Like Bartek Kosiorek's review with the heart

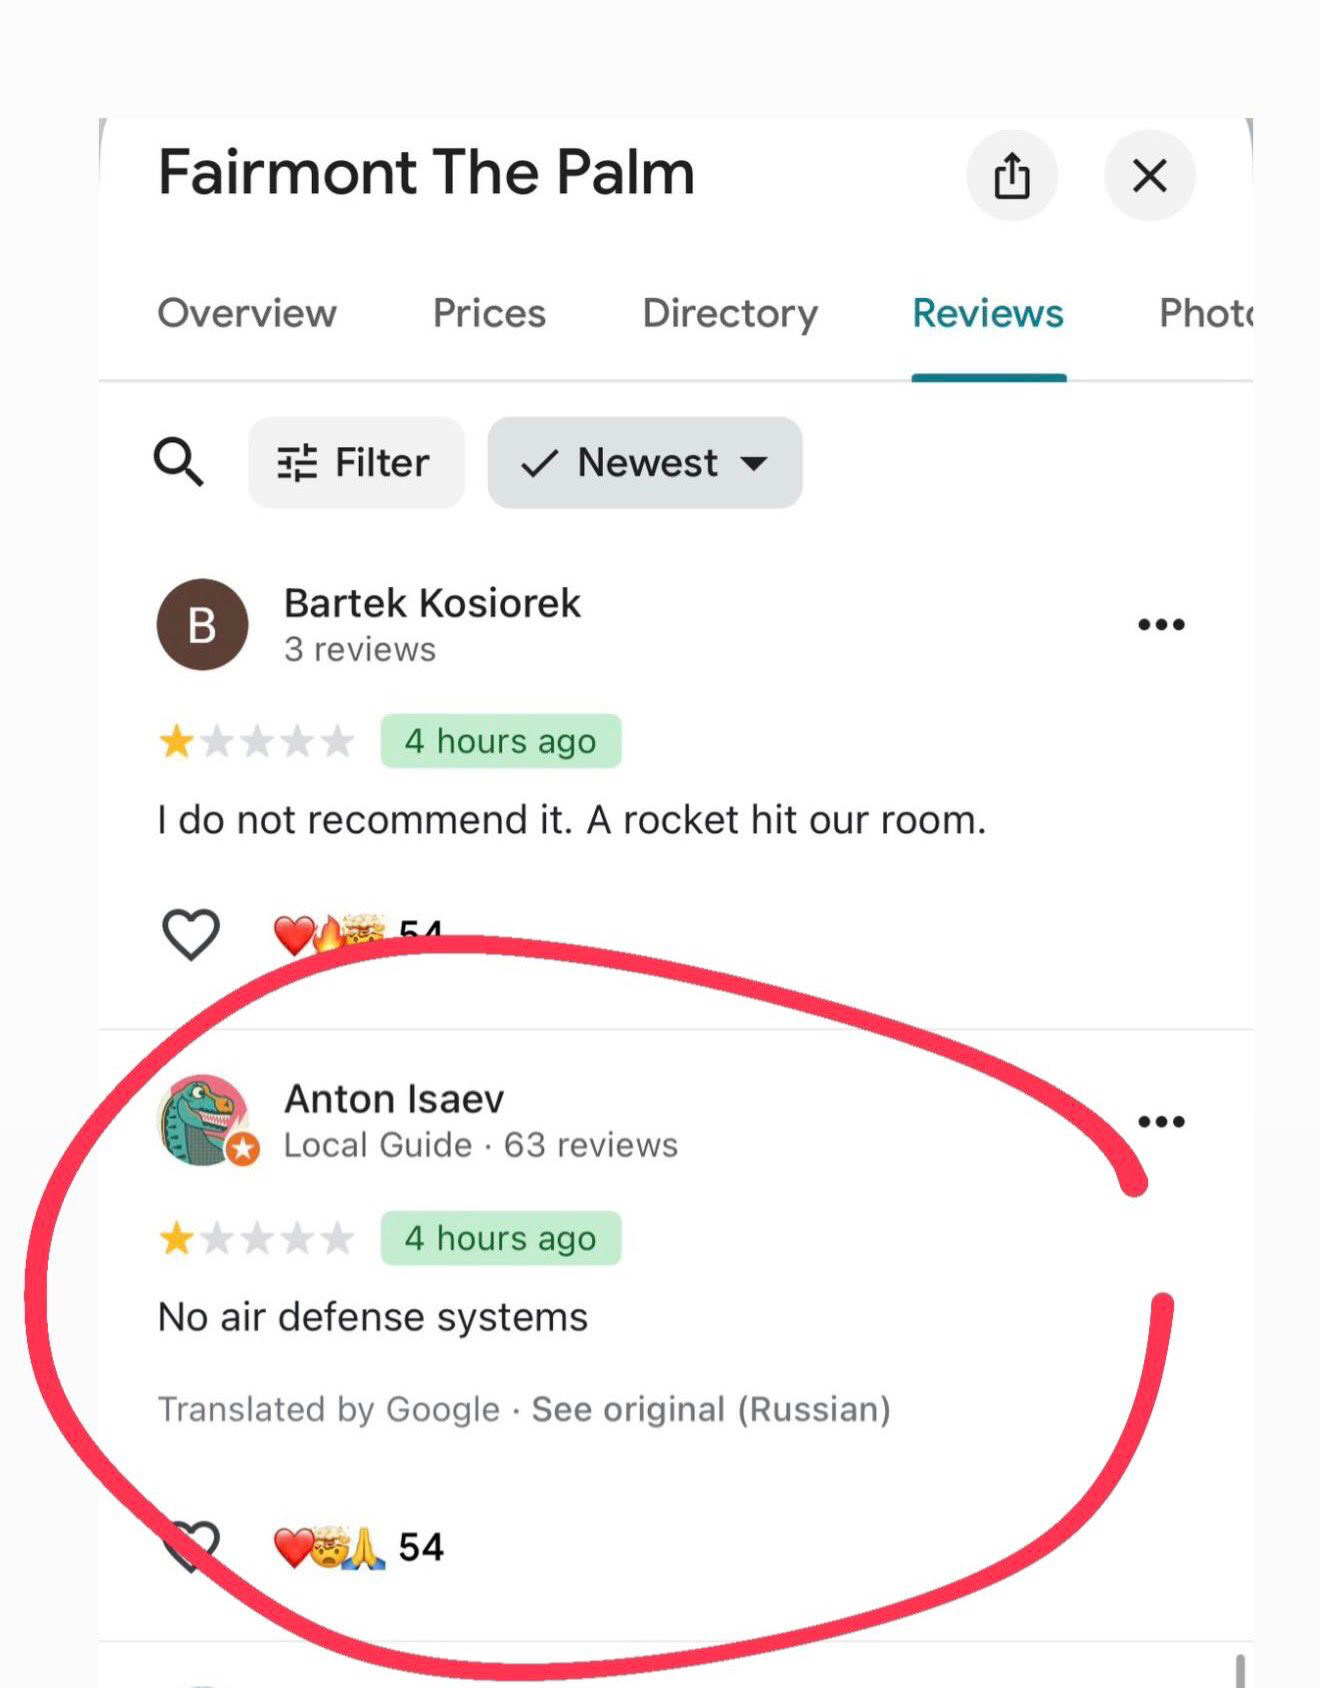pyautogui.click(x=191, y=934)
